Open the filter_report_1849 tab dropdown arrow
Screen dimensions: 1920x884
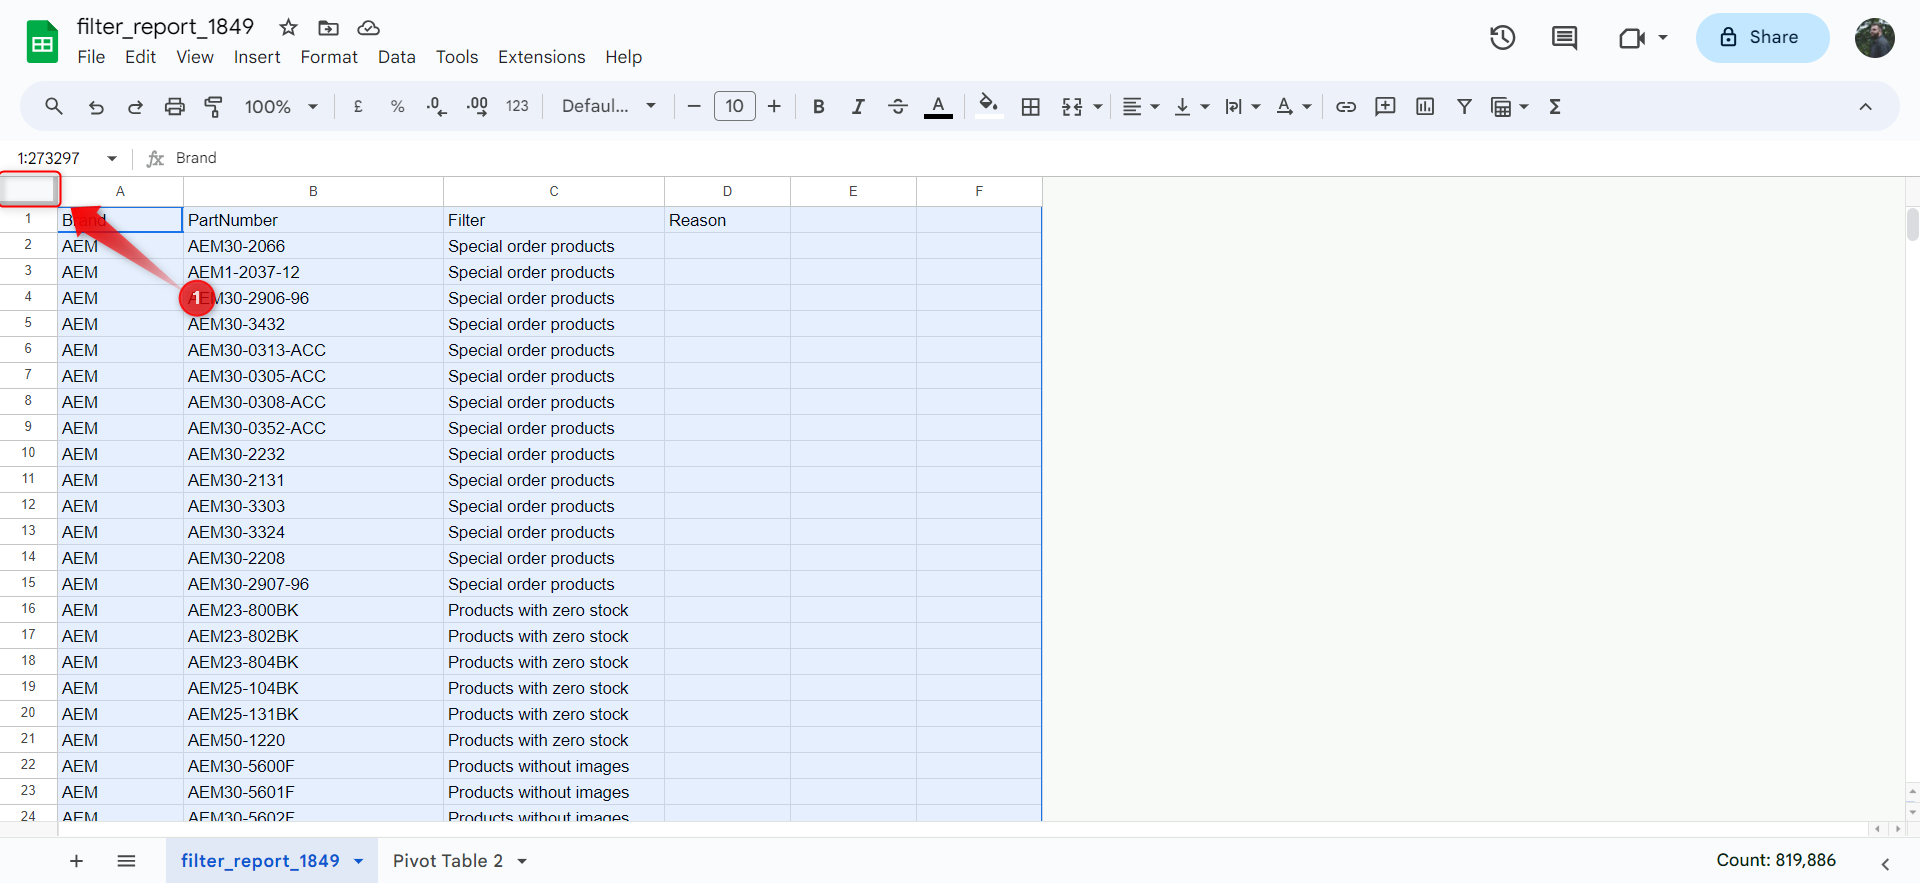(358, 861)
